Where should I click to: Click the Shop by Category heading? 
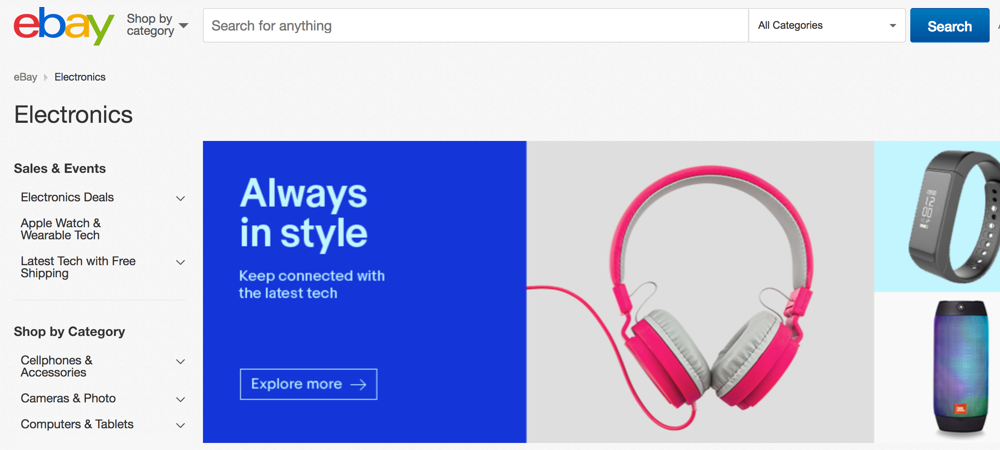click(70, 332)
